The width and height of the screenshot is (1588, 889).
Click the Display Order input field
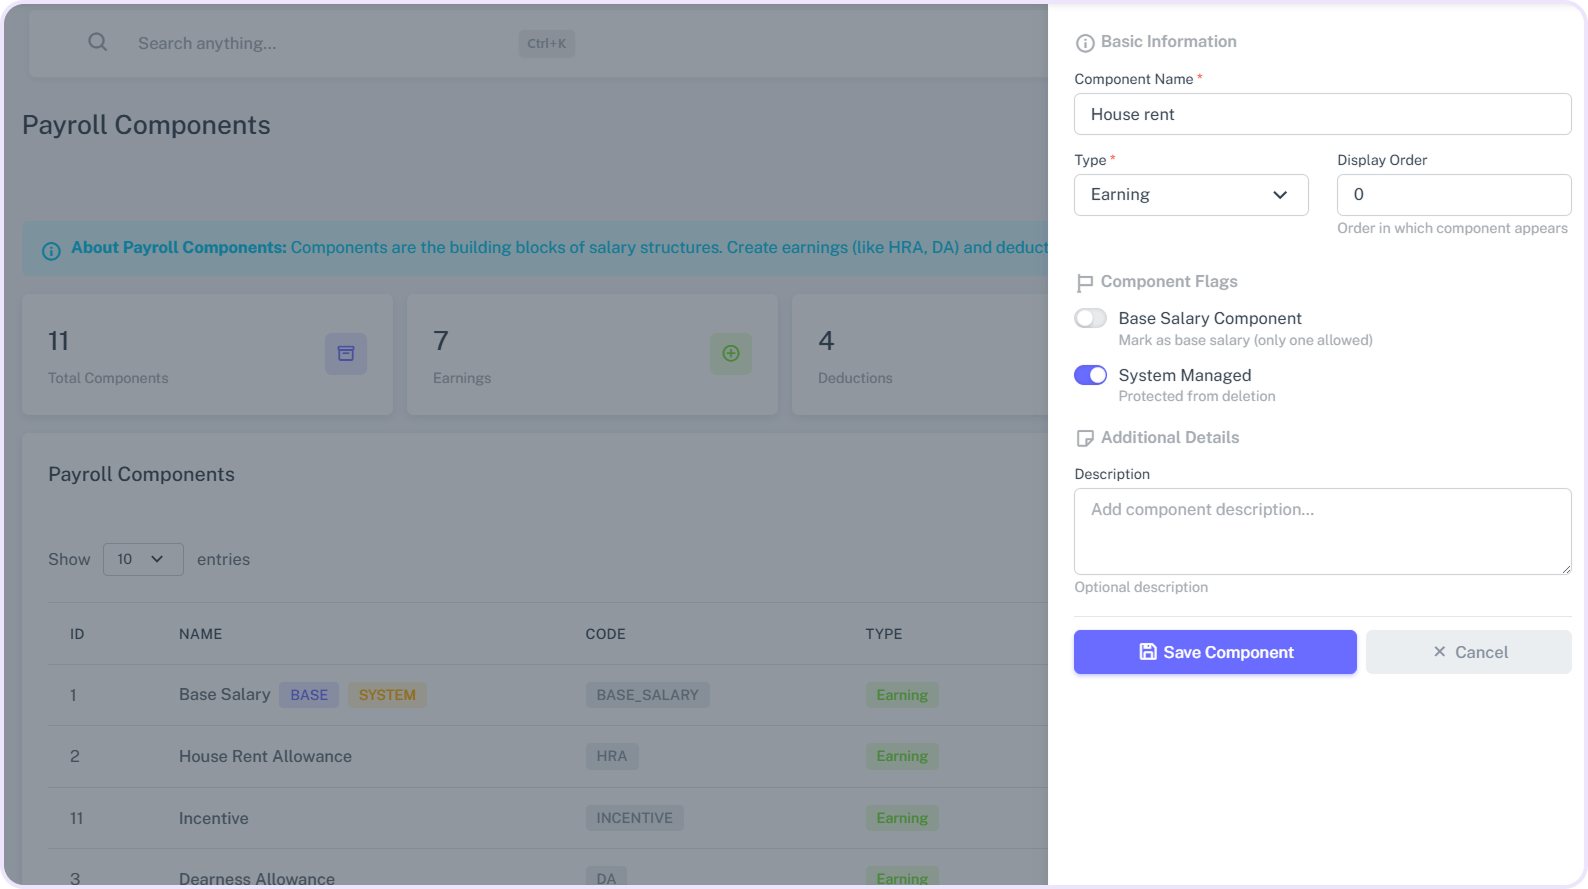[1453, 195]
